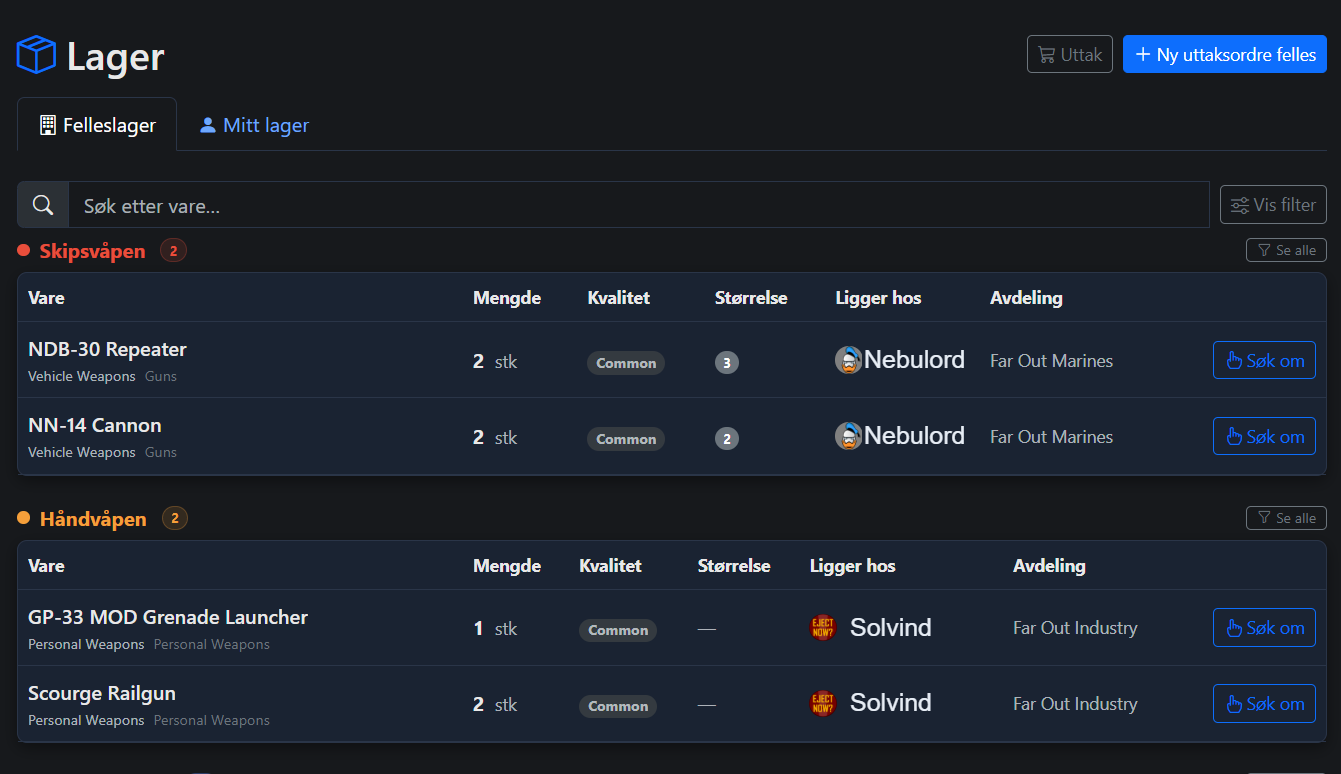The image size is (1341, 774).
Task: Click Søk om for NDB-30 Repeater
Action: point(1264,360)
